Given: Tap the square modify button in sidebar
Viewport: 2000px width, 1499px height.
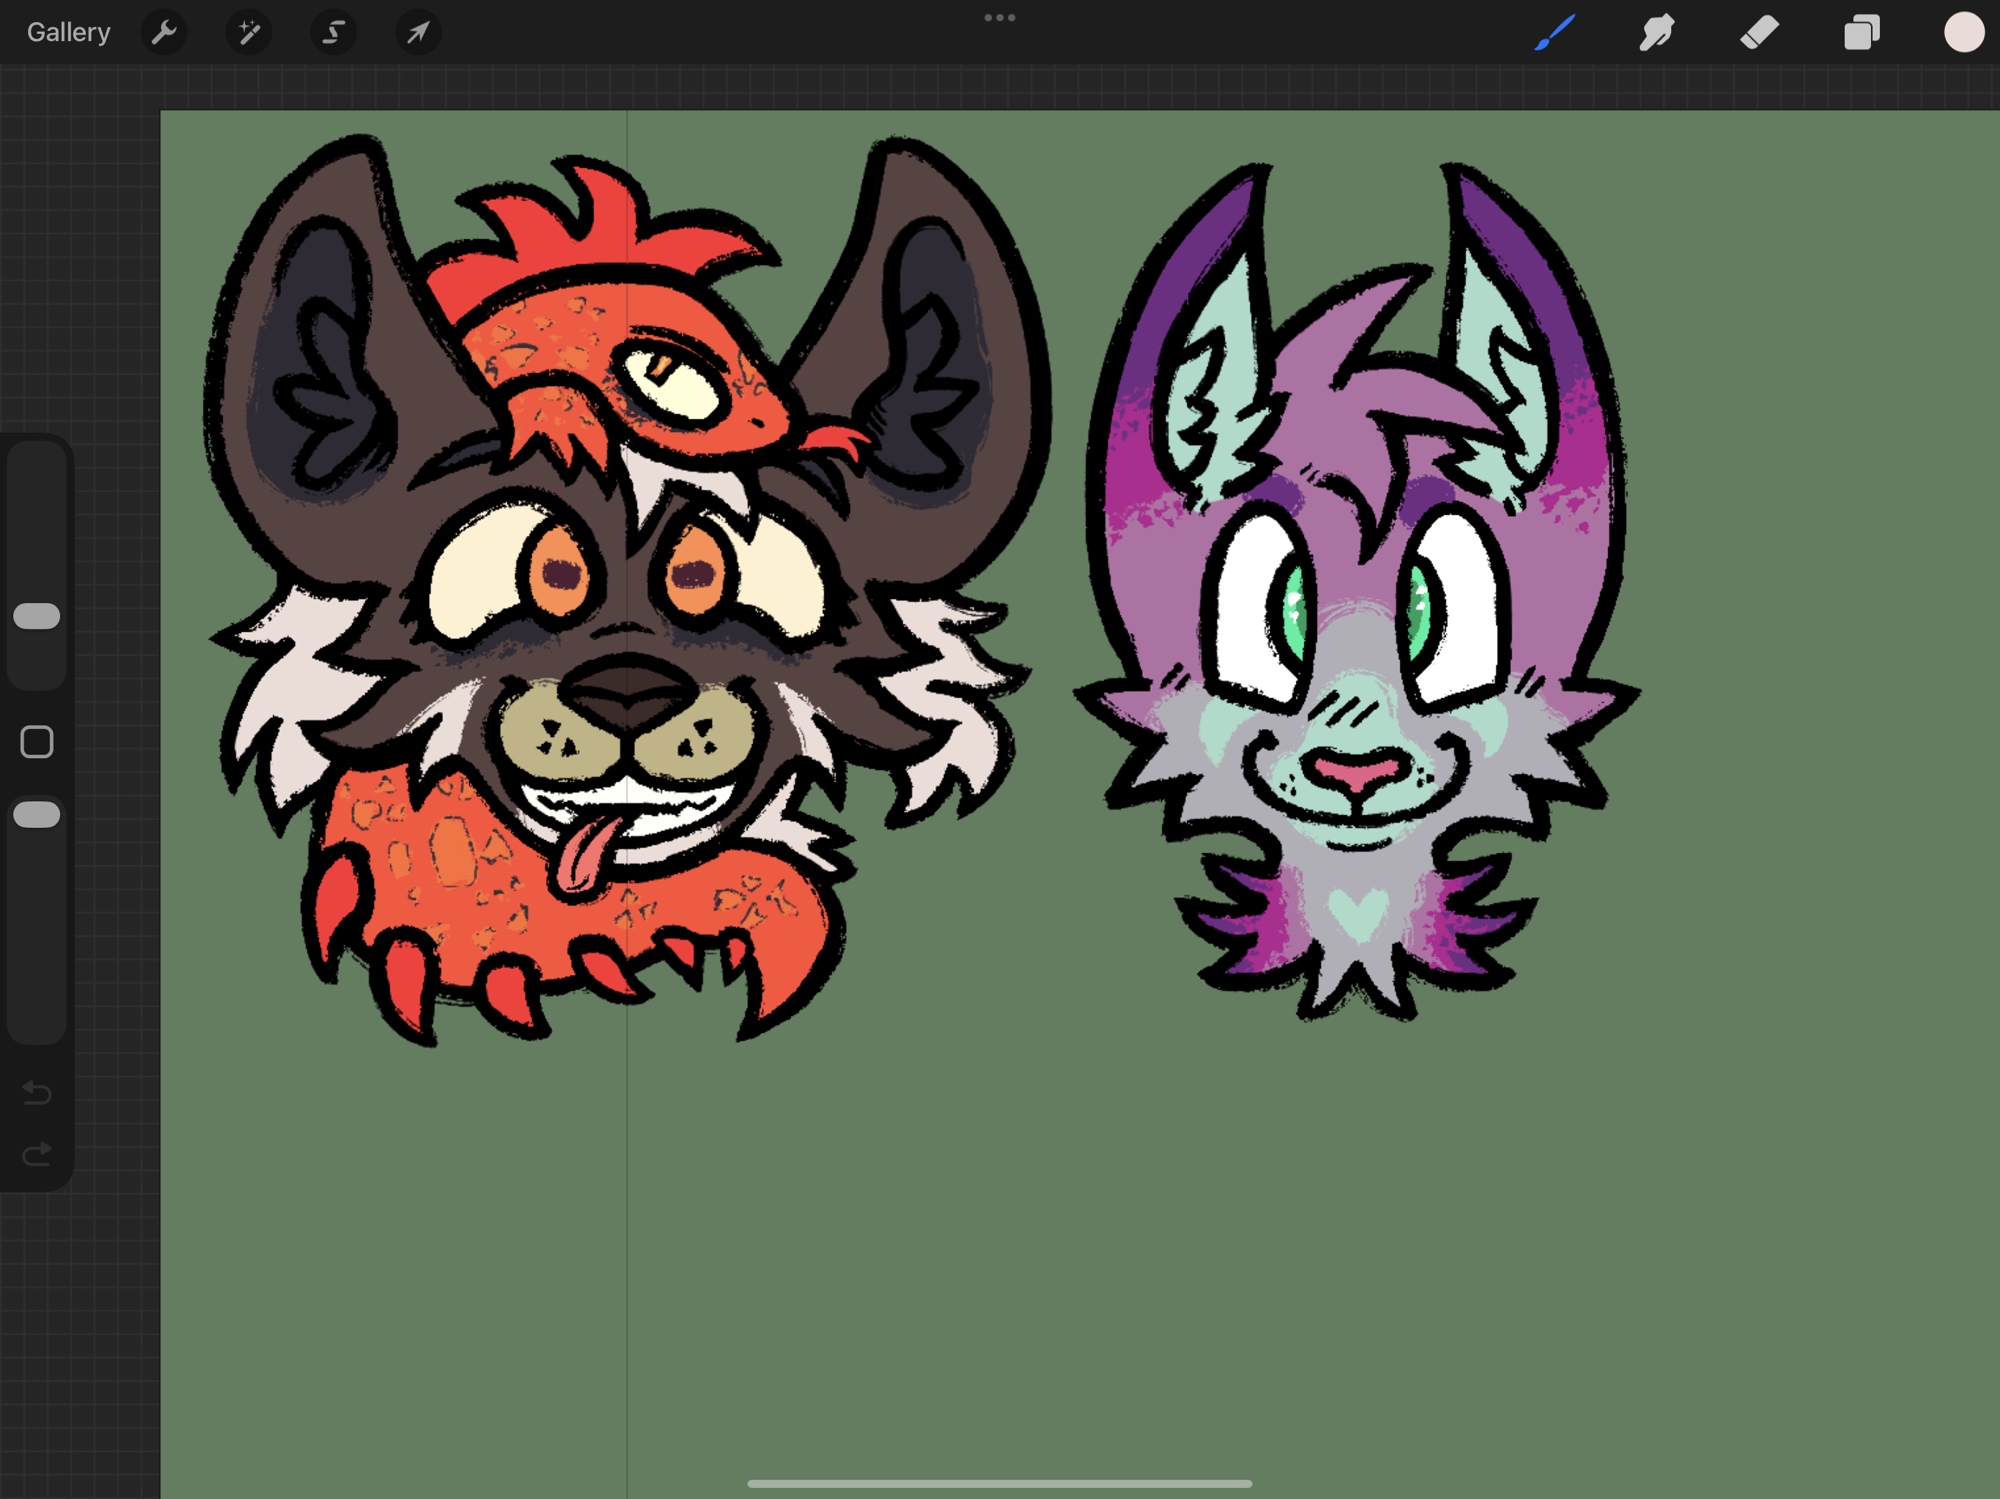Looking at the screenshot, I should coord(37,742).
